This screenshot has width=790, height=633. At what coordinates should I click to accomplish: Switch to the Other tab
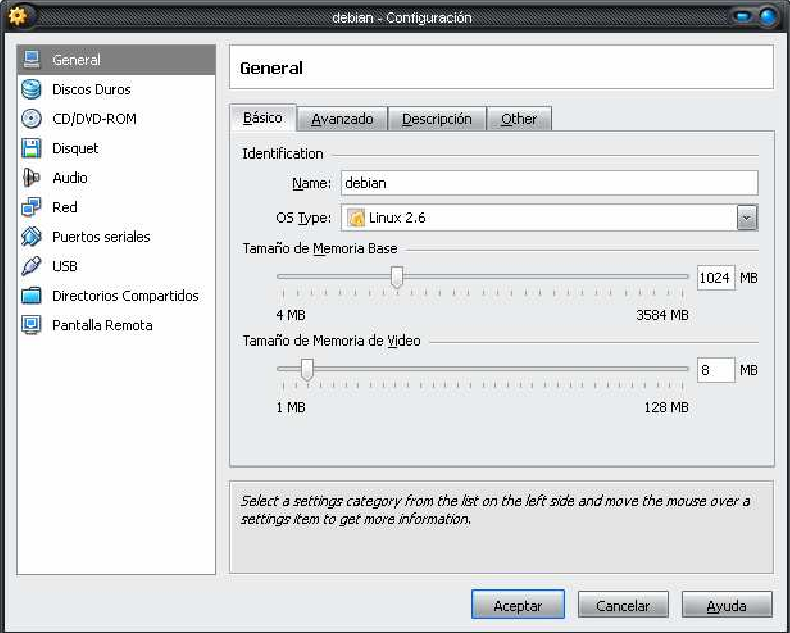(x=519, y=119)
